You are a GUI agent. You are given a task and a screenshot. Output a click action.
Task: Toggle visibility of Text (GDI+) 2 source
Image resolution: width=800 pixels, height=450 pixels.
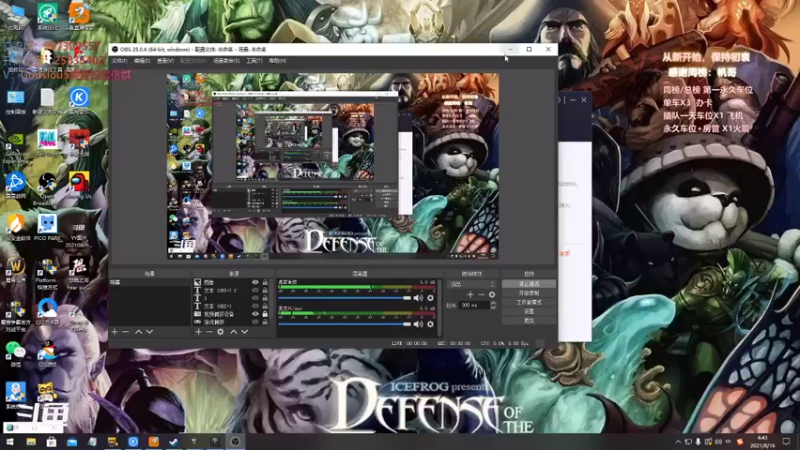pos(255,290)
